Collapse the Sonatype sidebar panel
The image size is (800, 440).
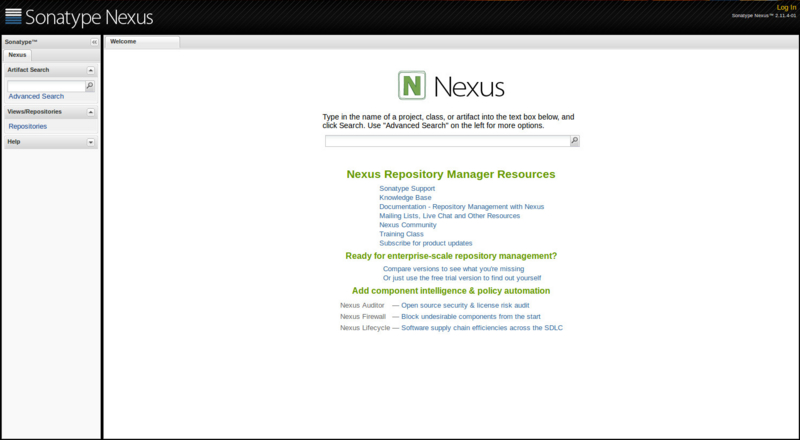94,42
